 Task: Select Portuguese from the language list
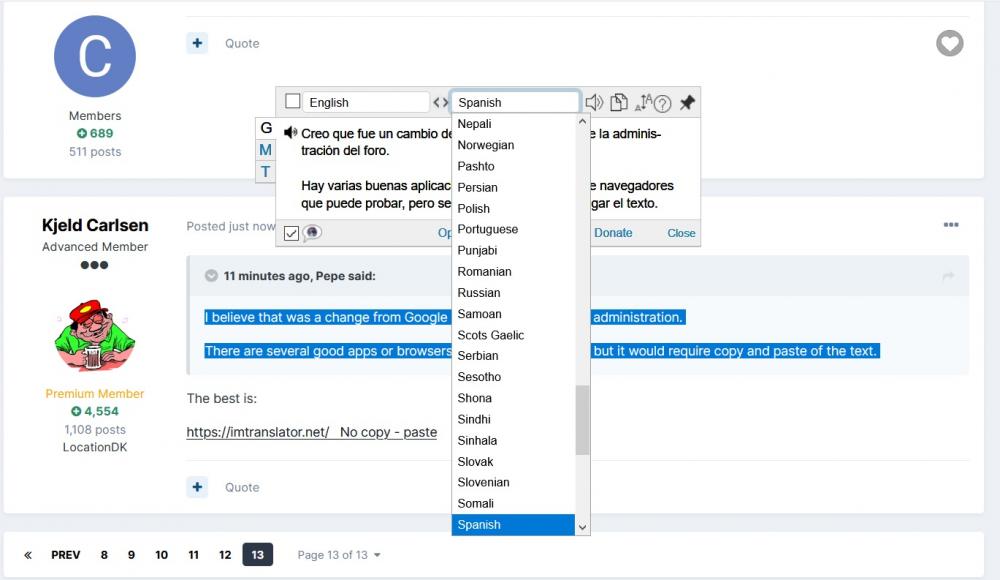tap(487, 229)
